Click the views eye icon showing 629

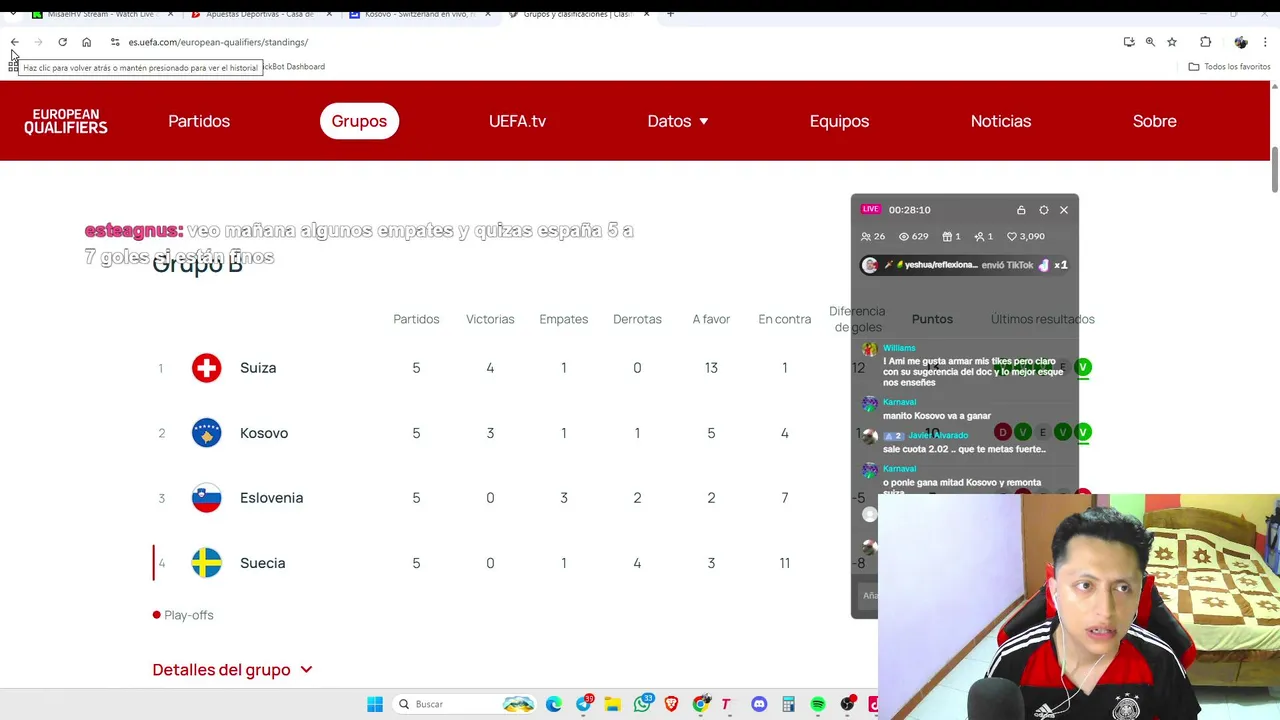pos(904,236)
